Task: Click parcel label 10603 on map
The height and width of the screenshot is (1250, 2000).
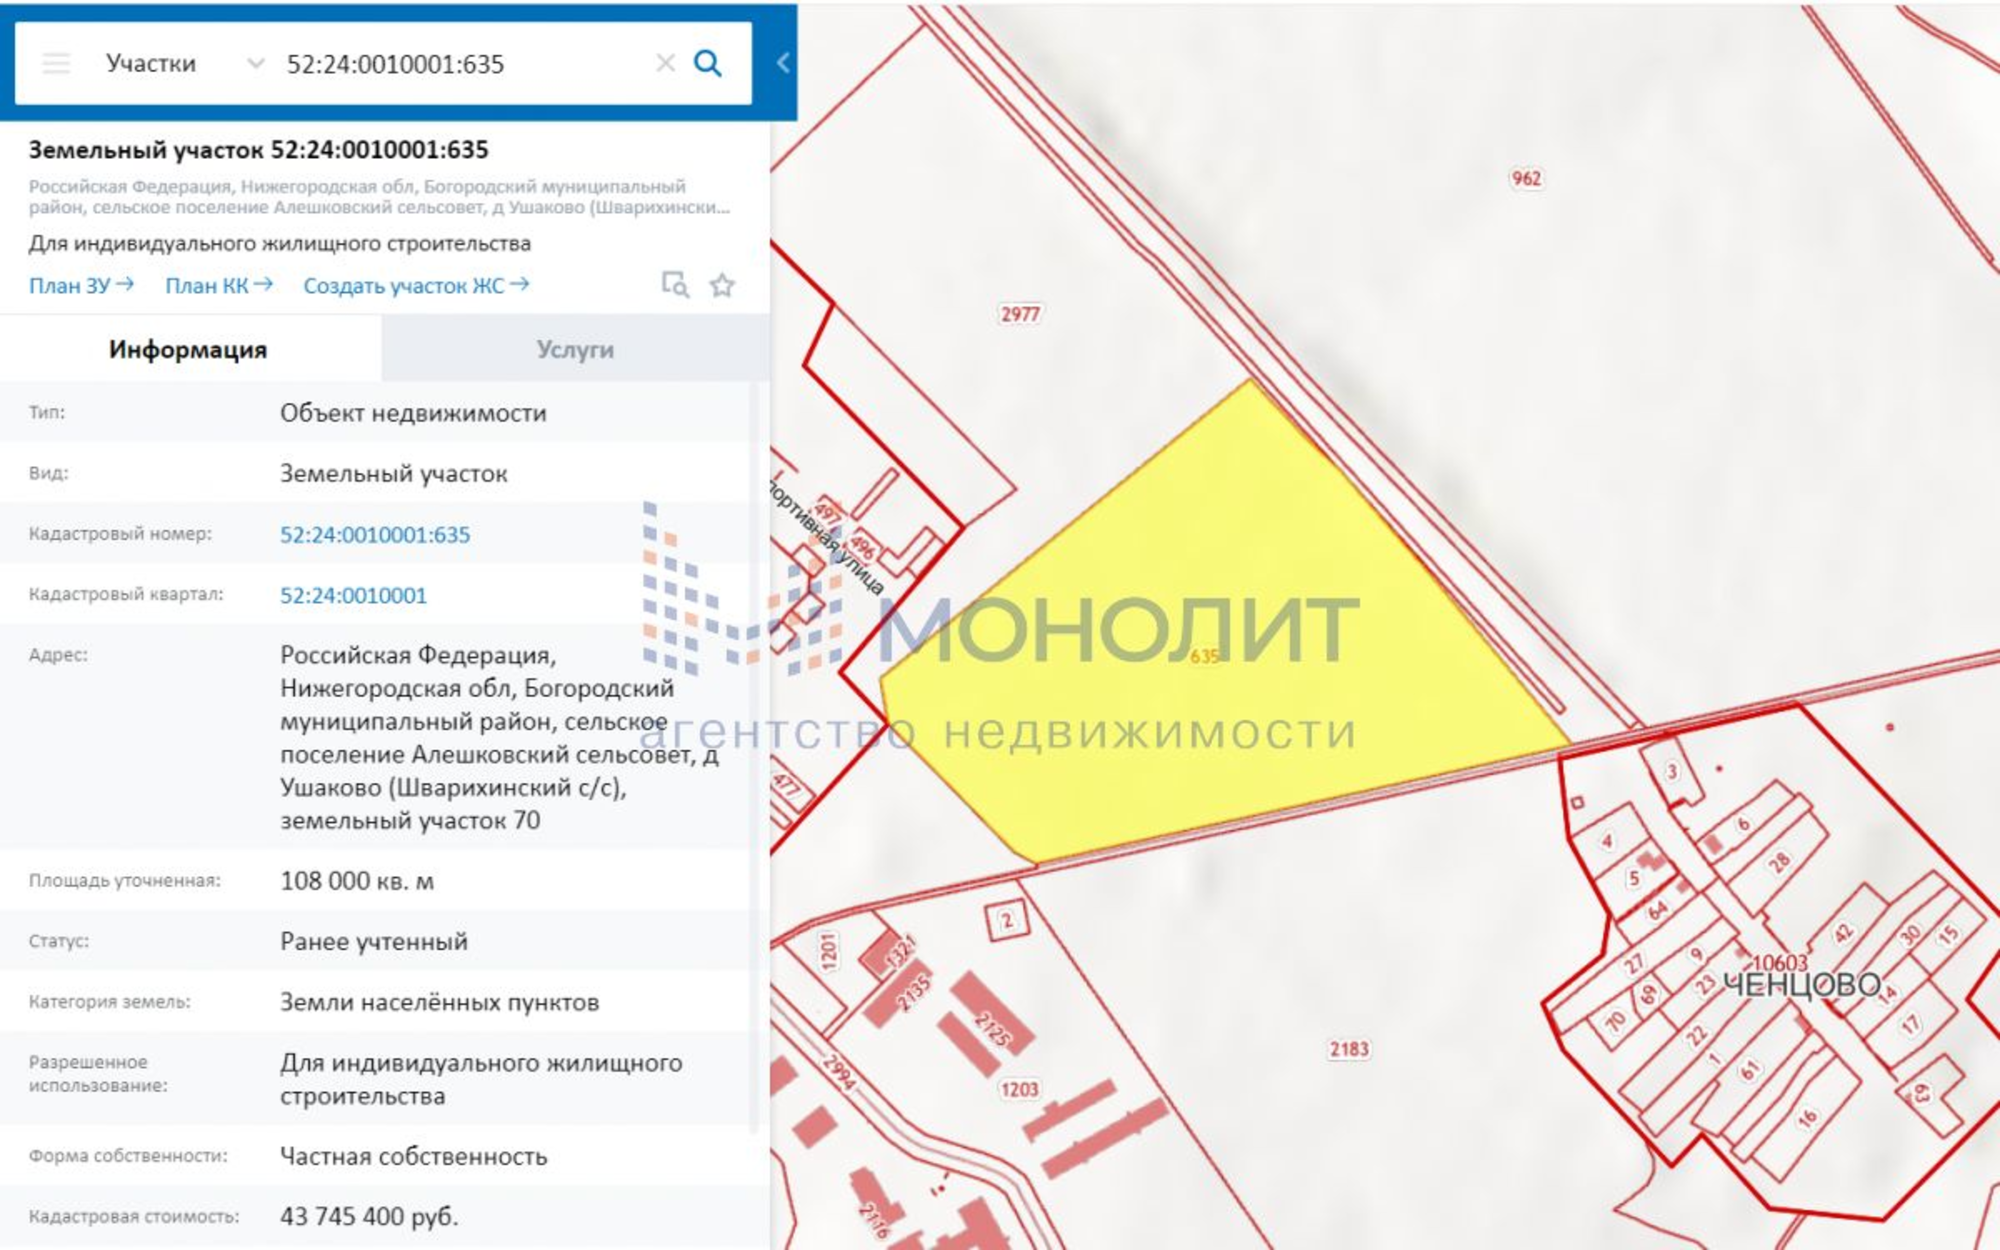Action: point(1779,963)
